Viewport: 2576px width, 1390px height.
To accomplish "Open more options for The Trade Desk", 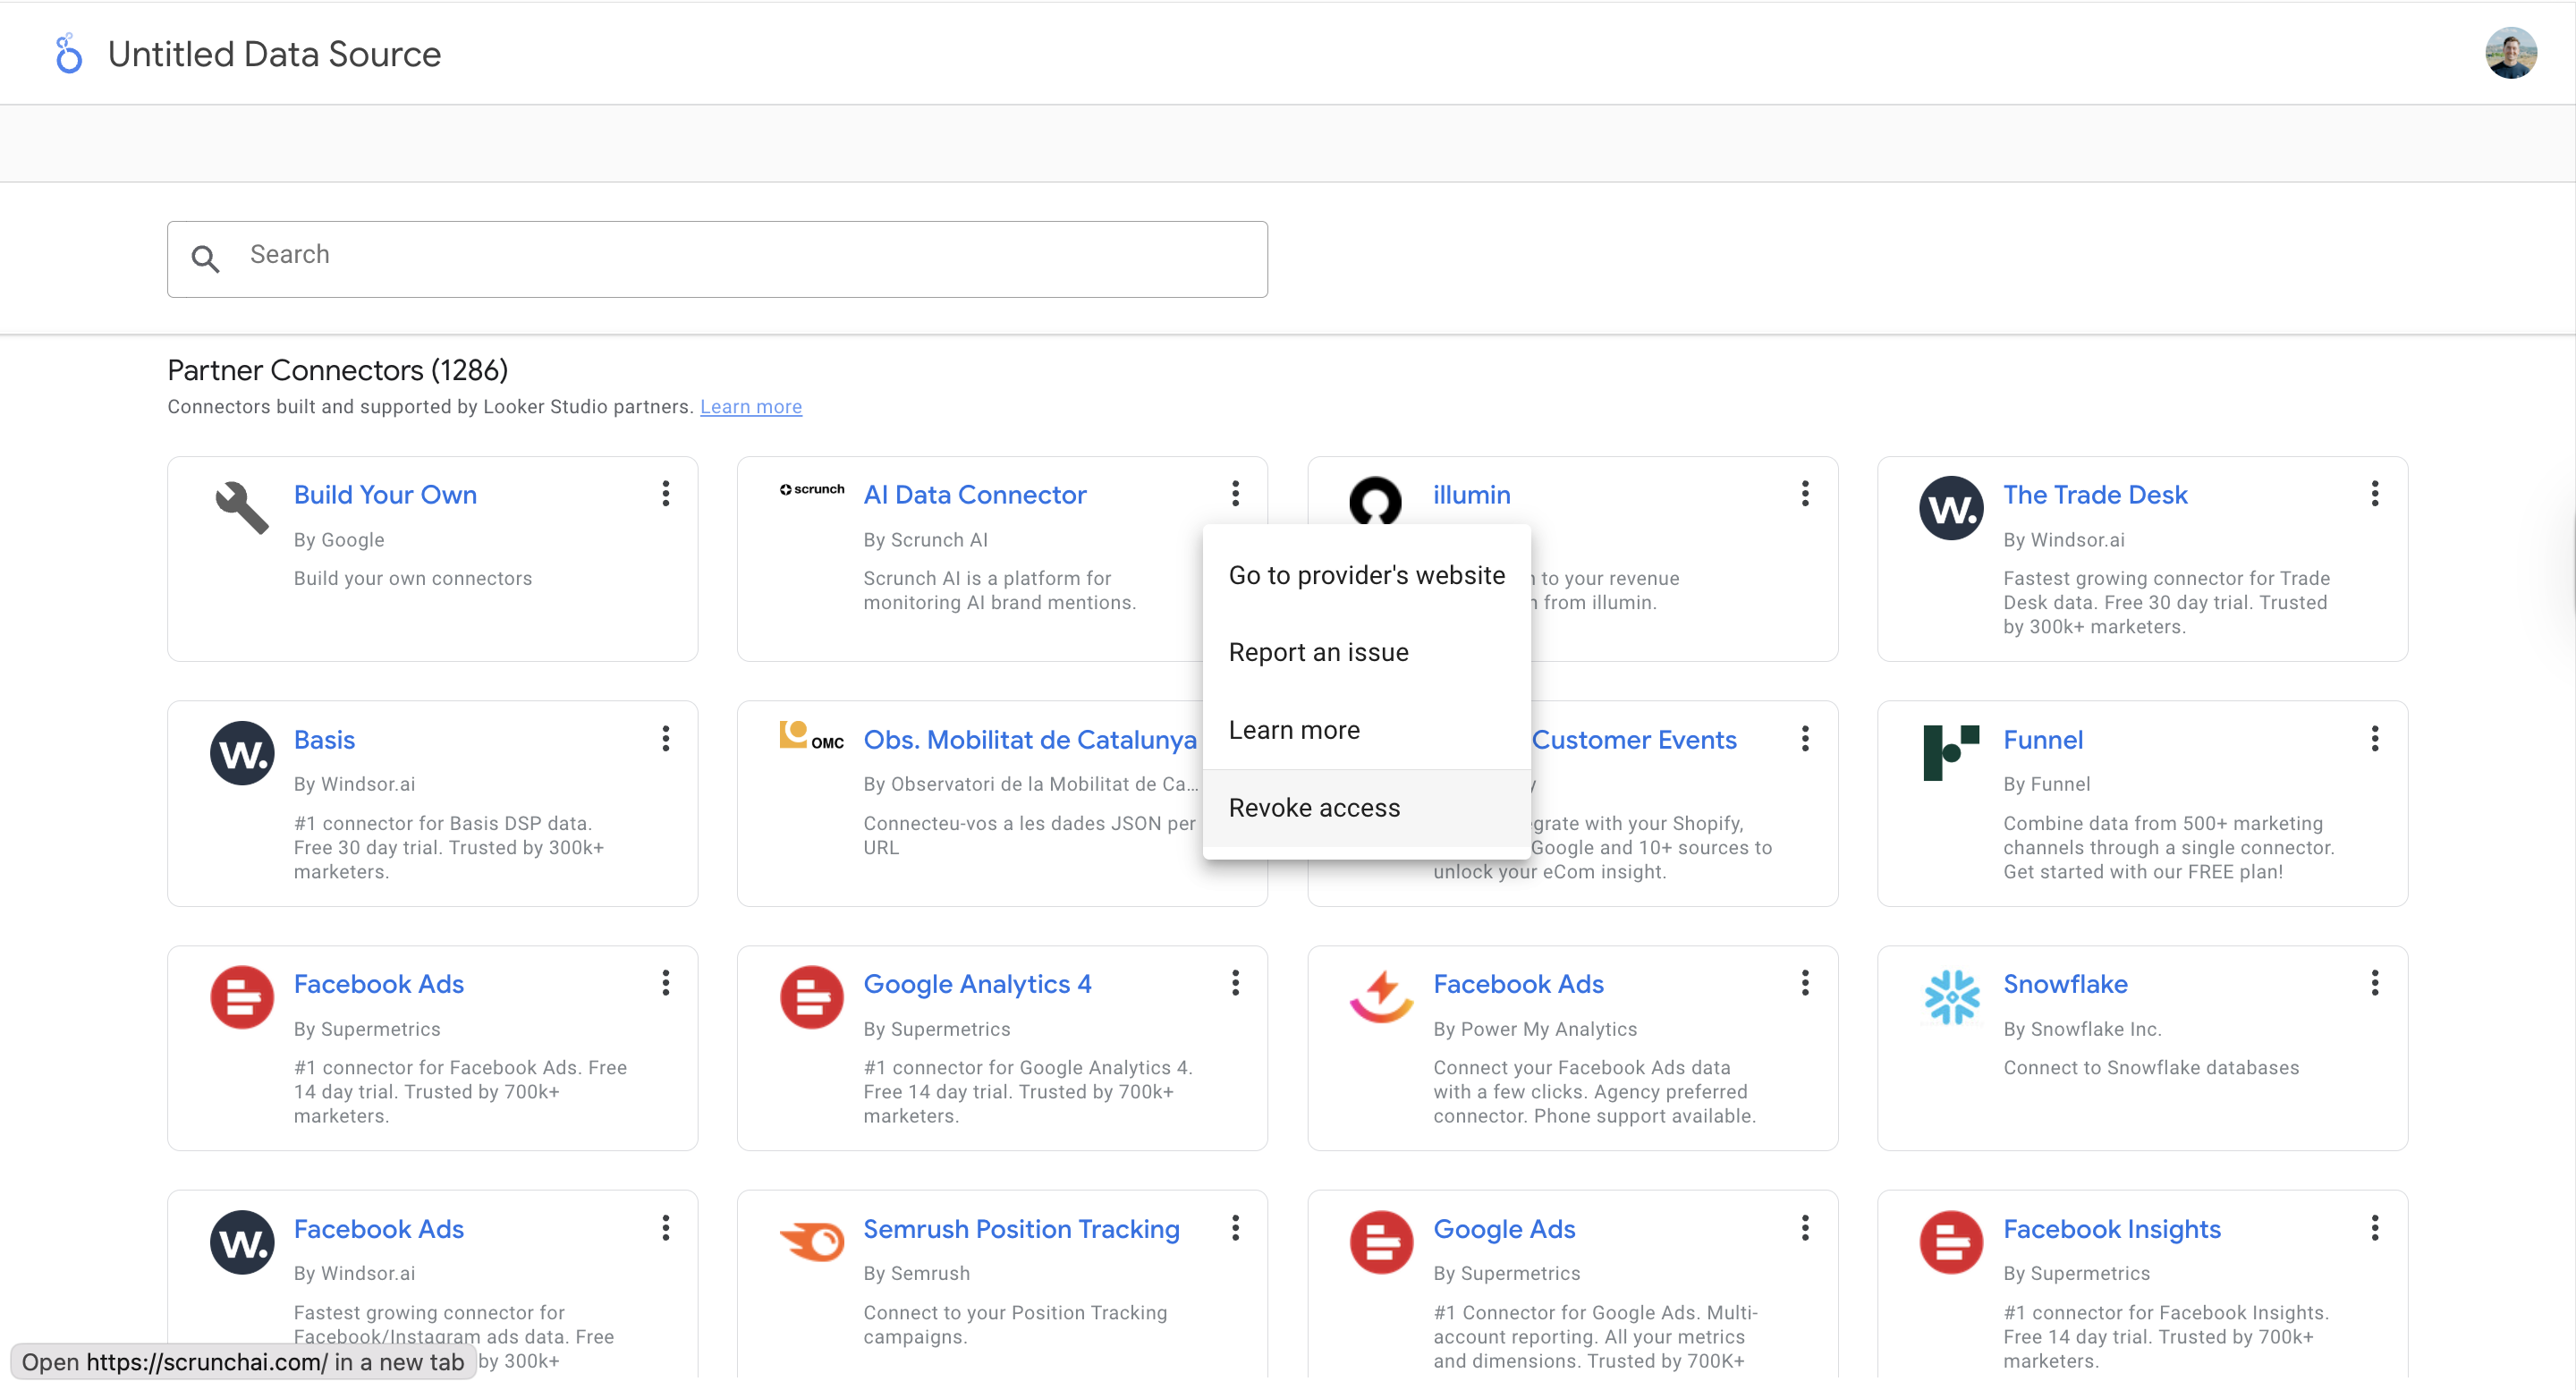I will (x=2374, y=493).
